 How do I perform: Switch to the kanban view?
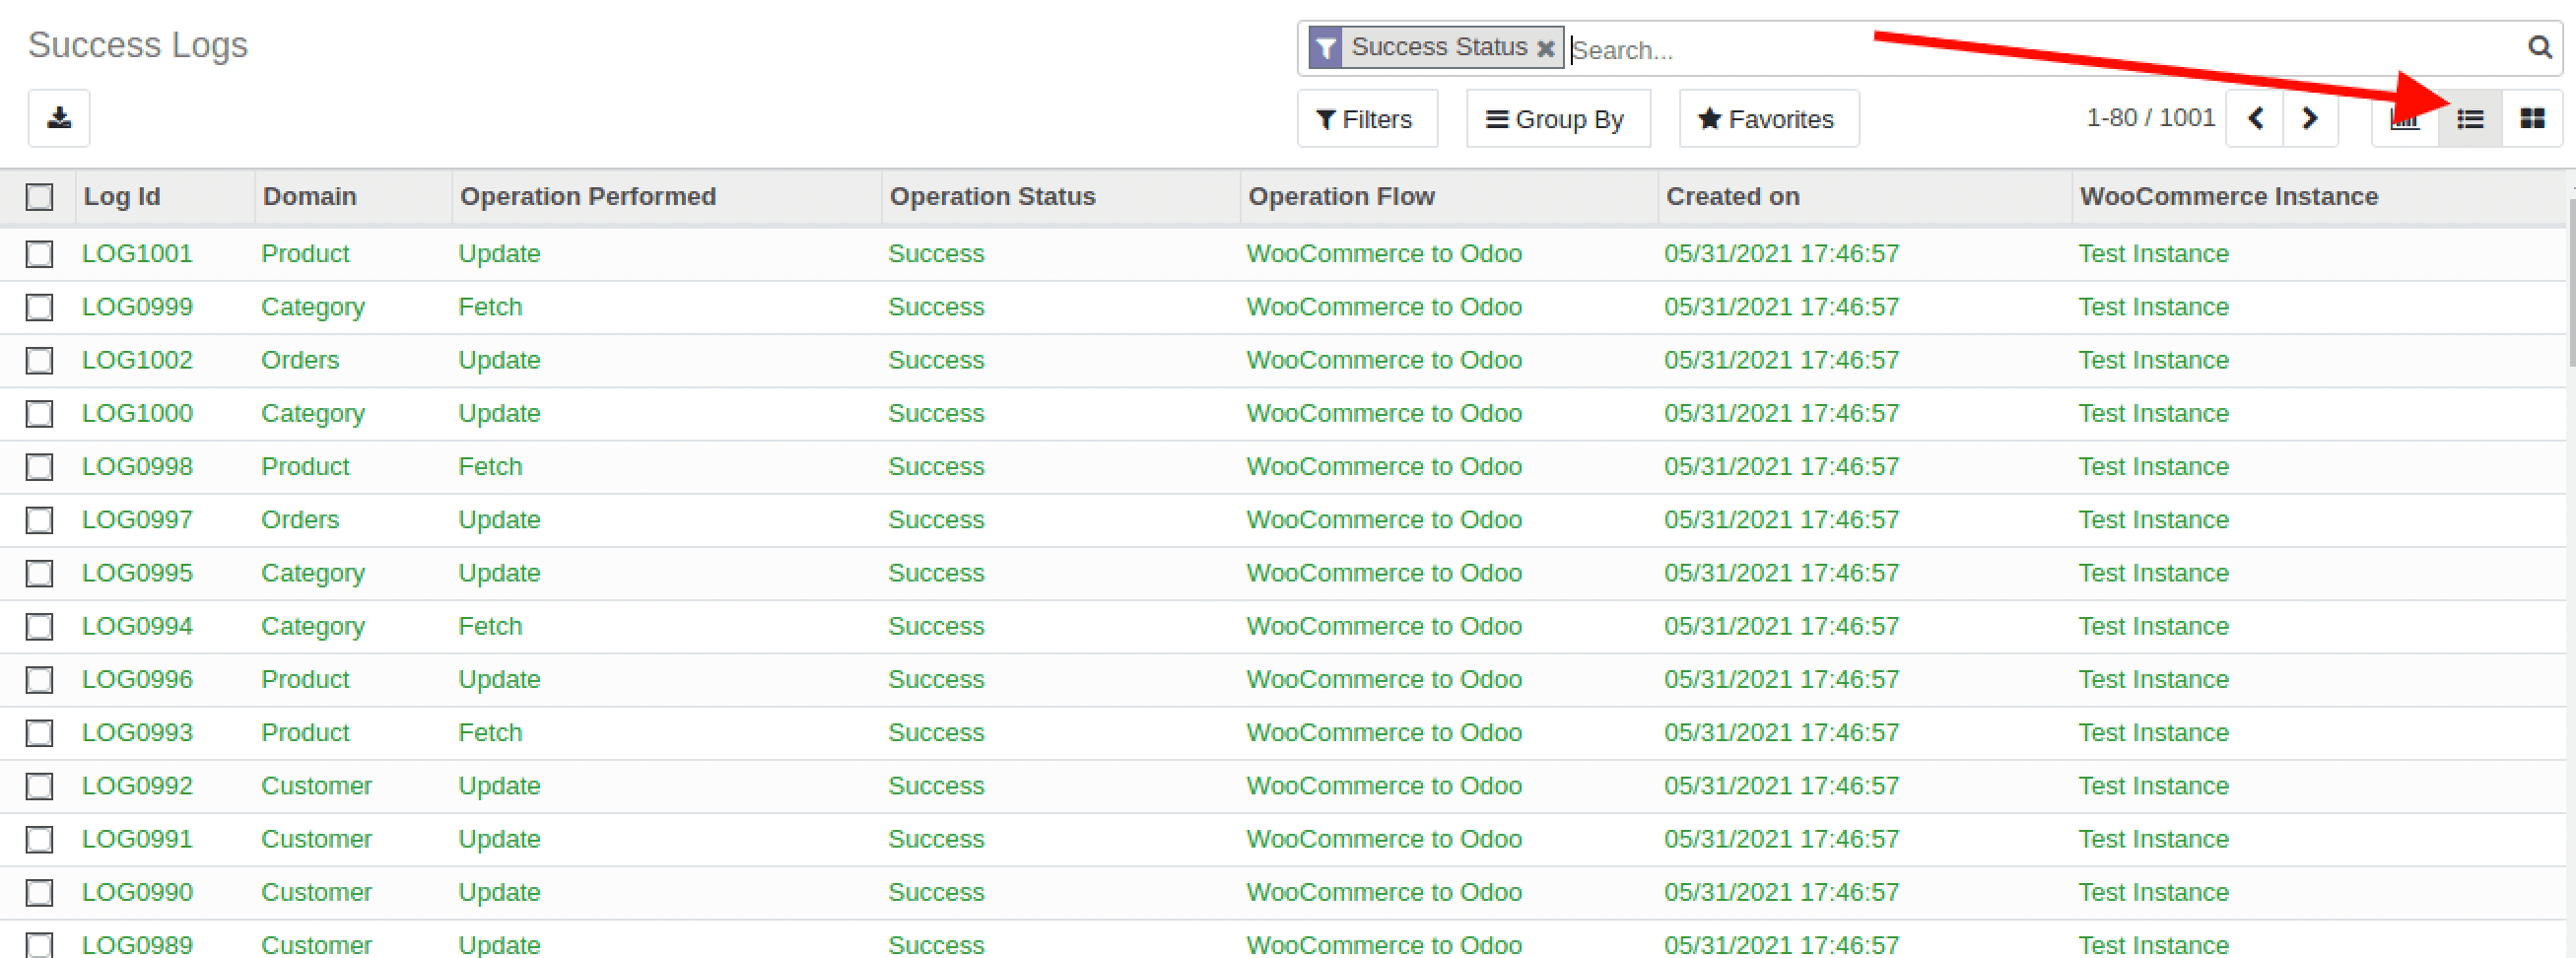[2534, 118]
